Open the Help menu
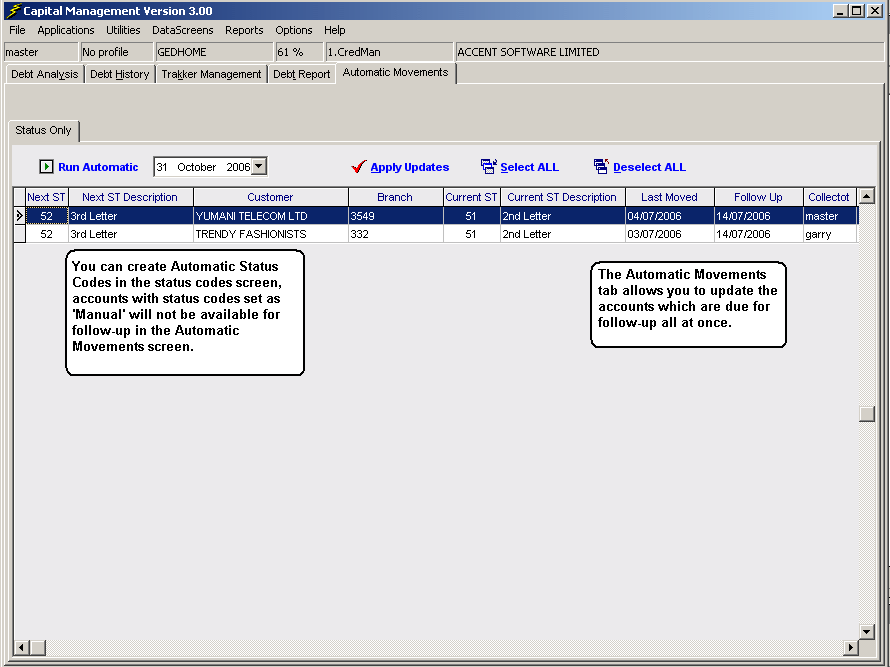890x667 pixels. (335, 30)
